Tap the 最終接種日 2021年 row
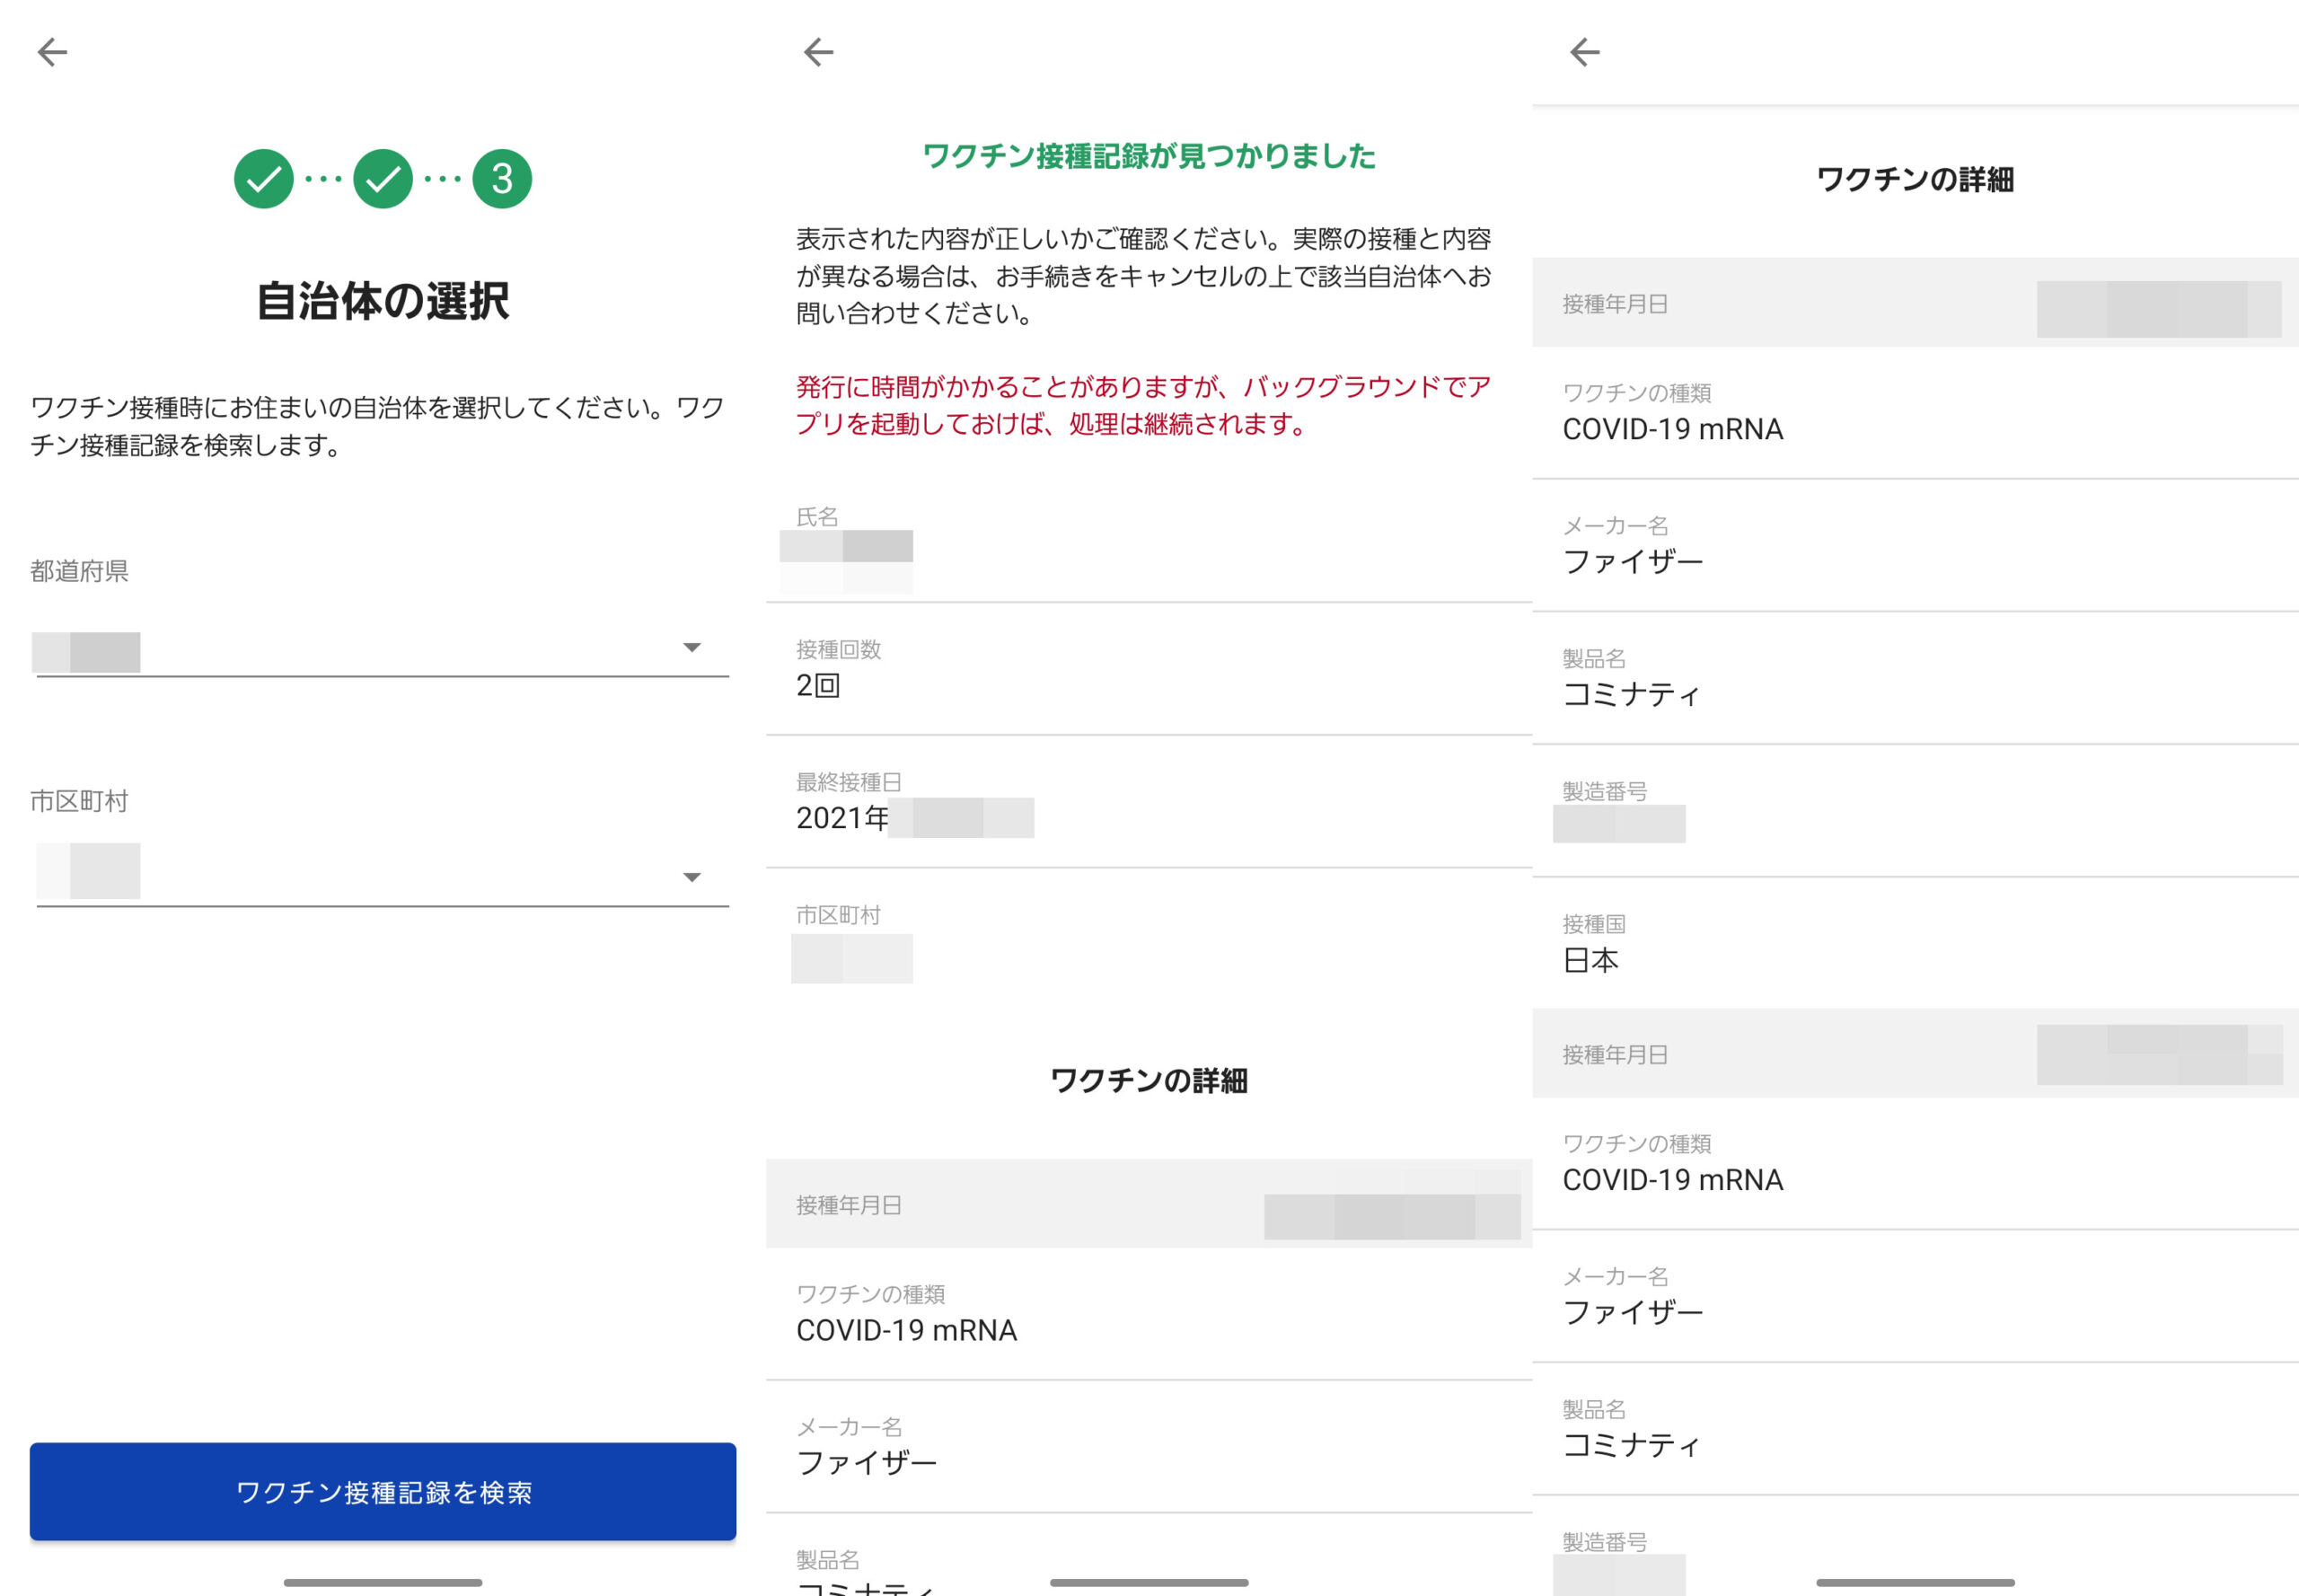The height and width of the screenshot is (1596, 2299). click(x=1148, y=803)
